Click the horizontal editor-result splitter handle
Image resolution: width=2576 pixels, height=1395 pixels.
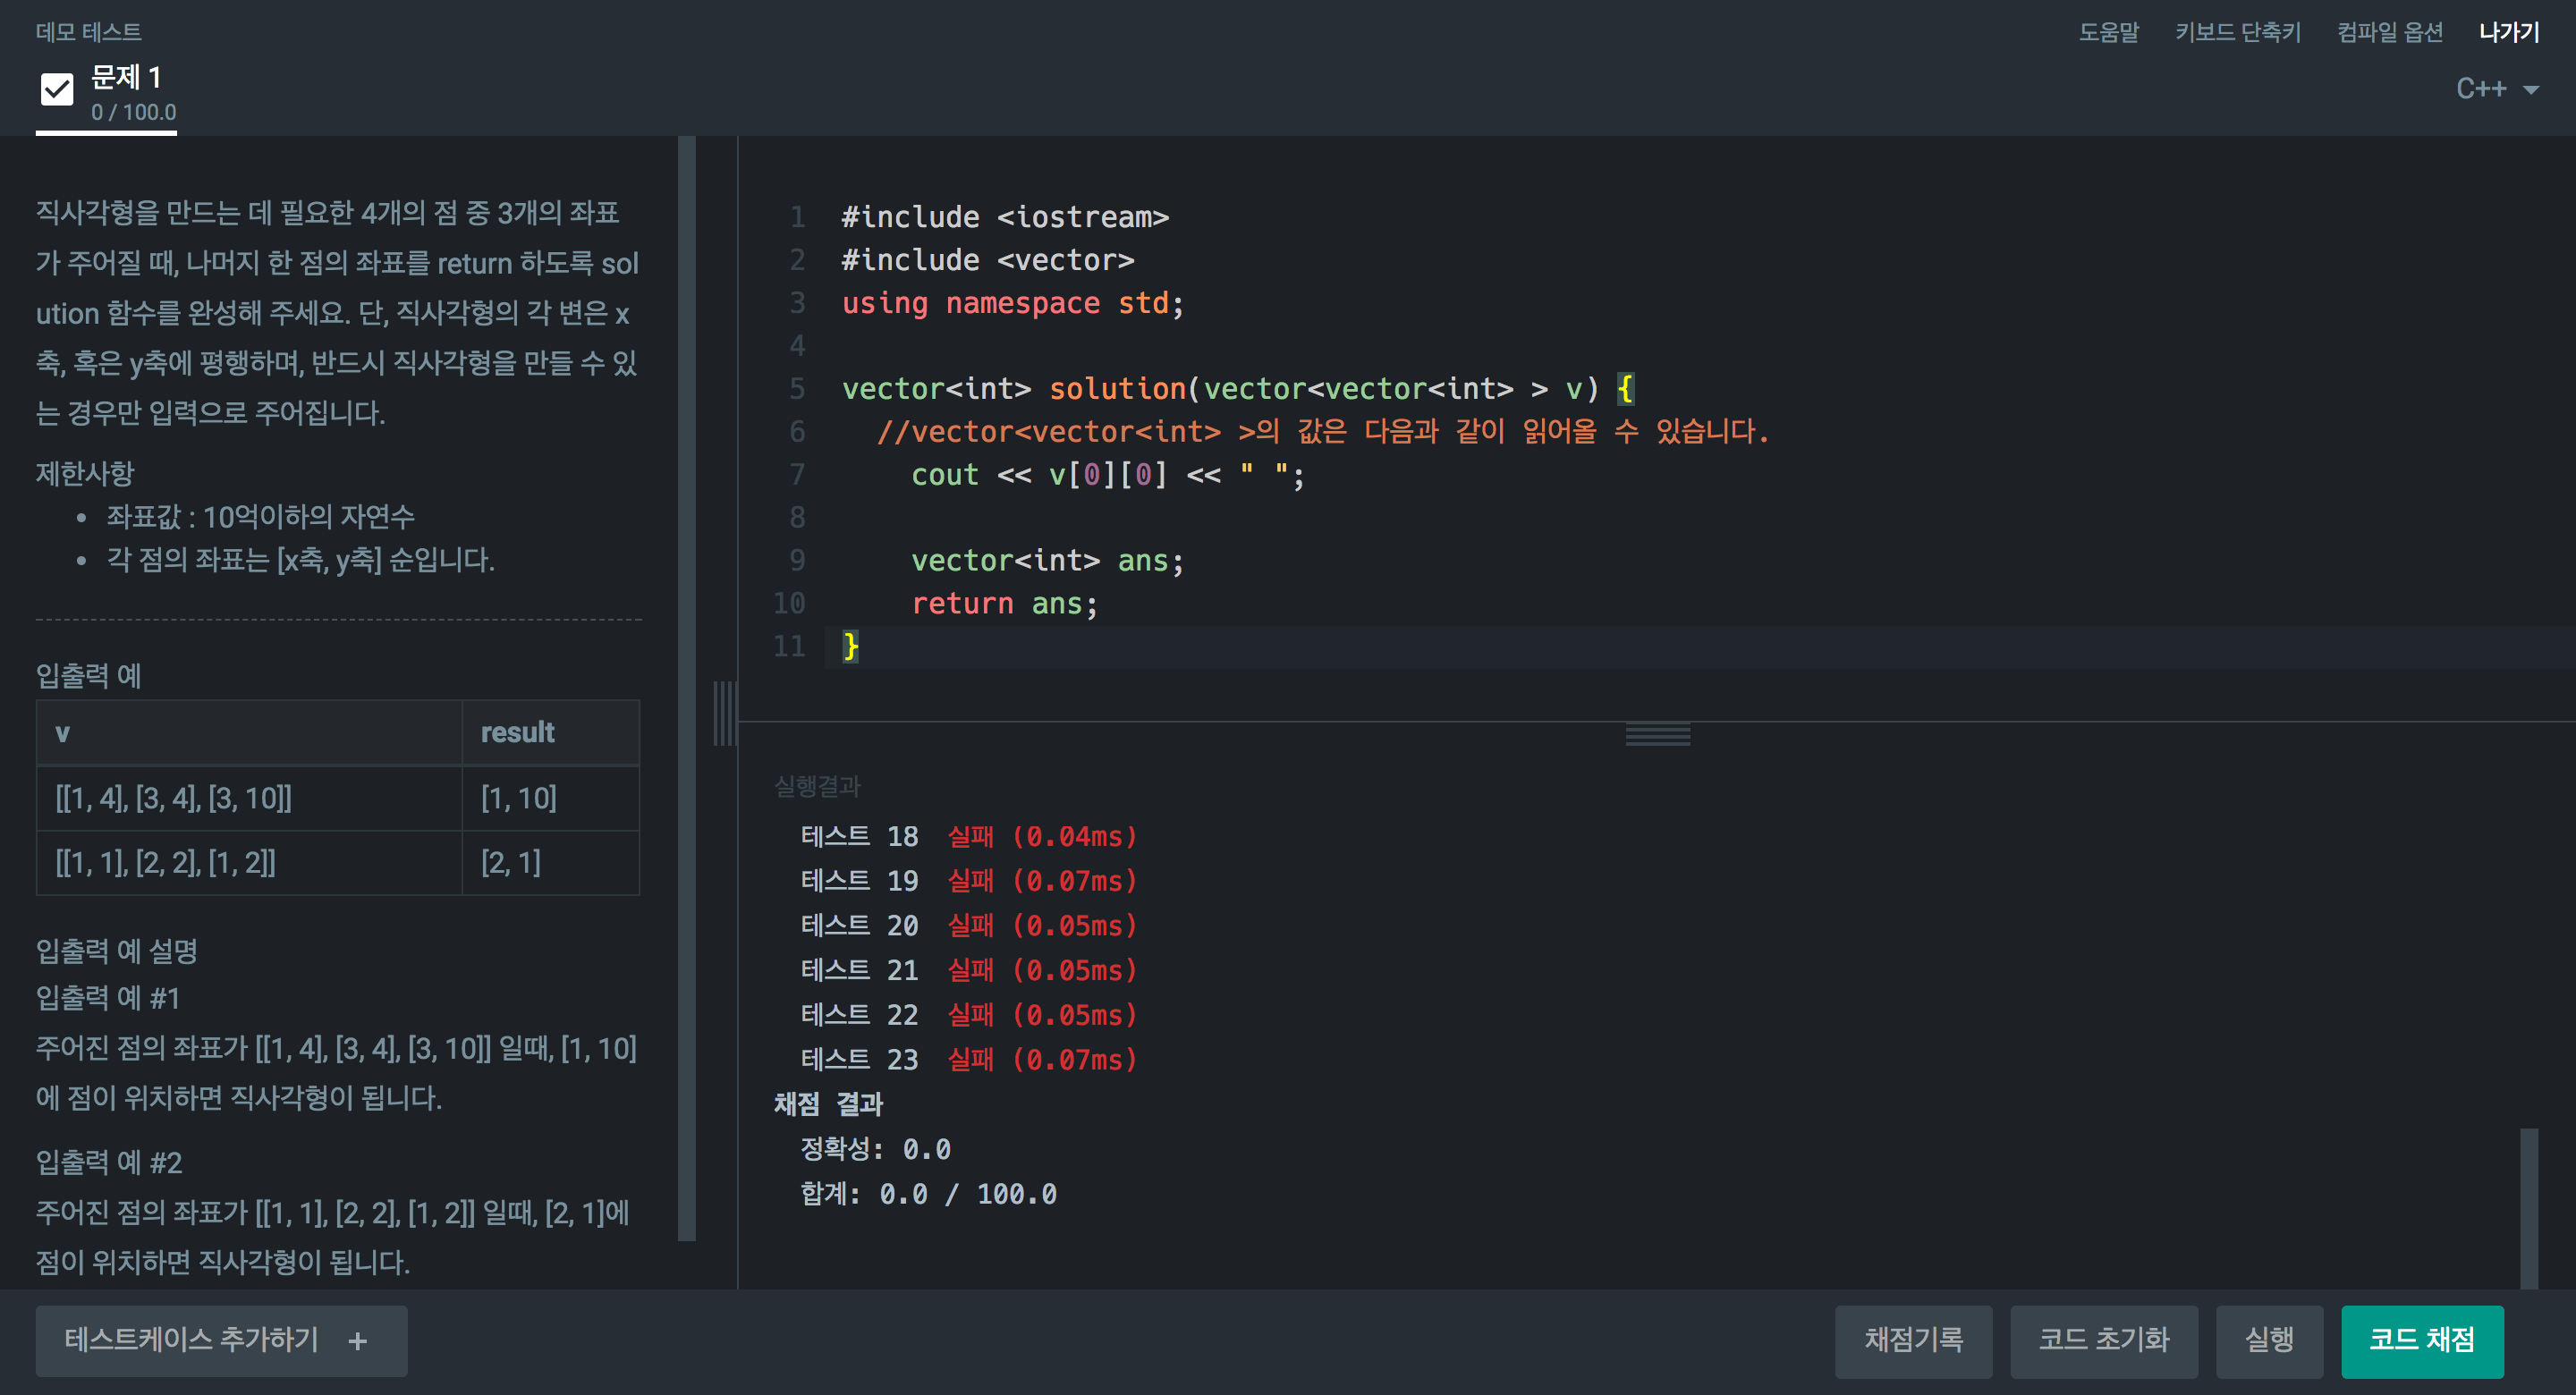point(1657,734)
